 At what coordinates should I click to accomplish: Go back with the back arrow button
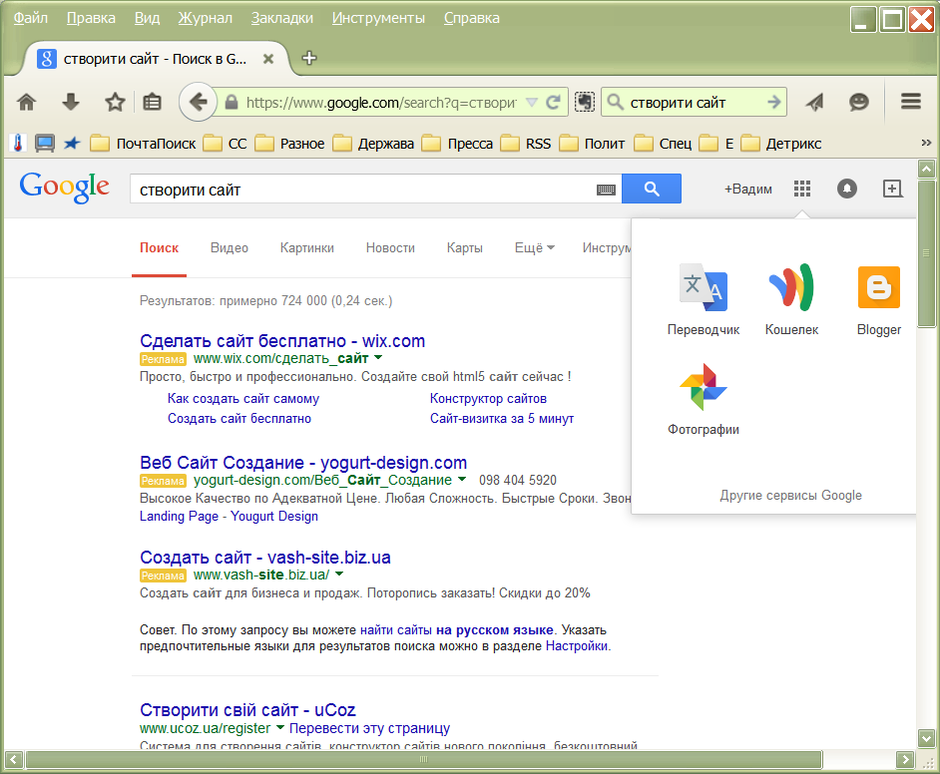[198, 103]
